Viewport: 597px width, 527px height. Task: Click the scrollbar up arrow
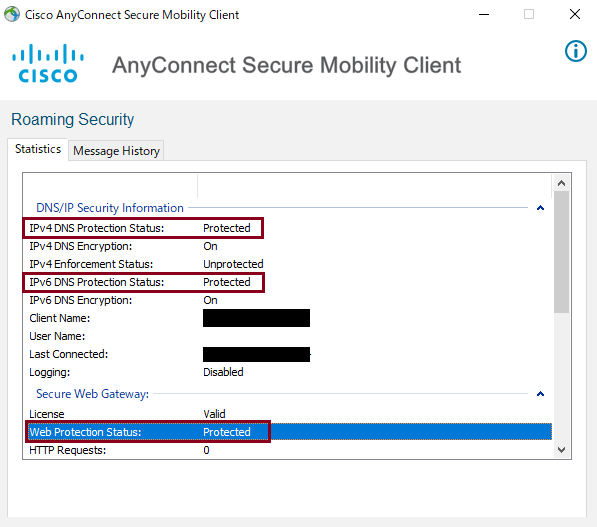(x=561, y=183)
